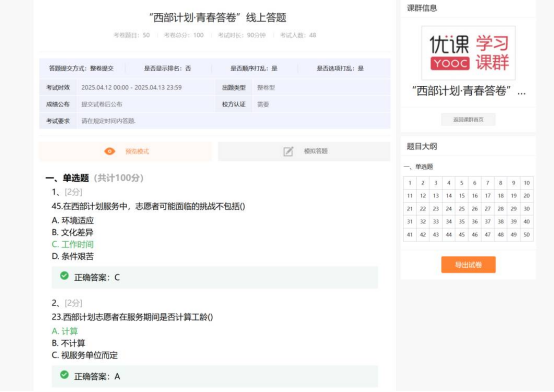Jump to question 5 in the outline grid

point(462,183)
